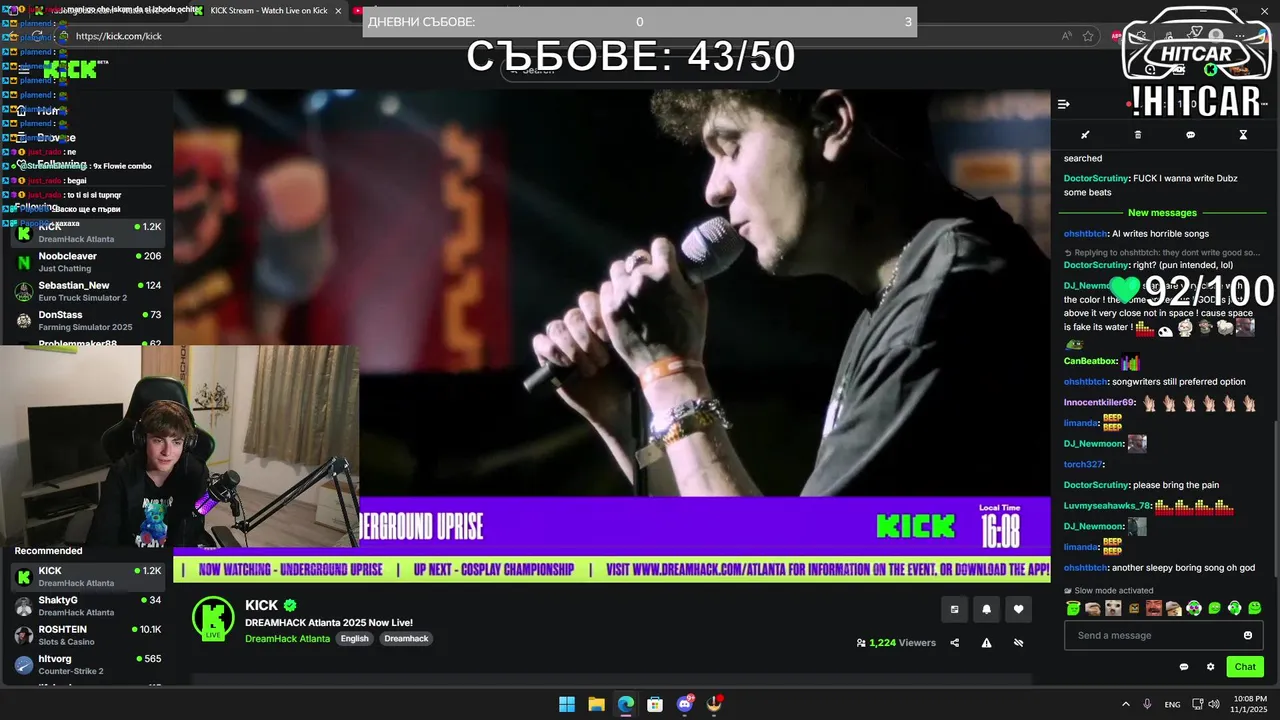Insert the white cat face emote
Screen dimensions: 1280x720
tap(1113, 608)
